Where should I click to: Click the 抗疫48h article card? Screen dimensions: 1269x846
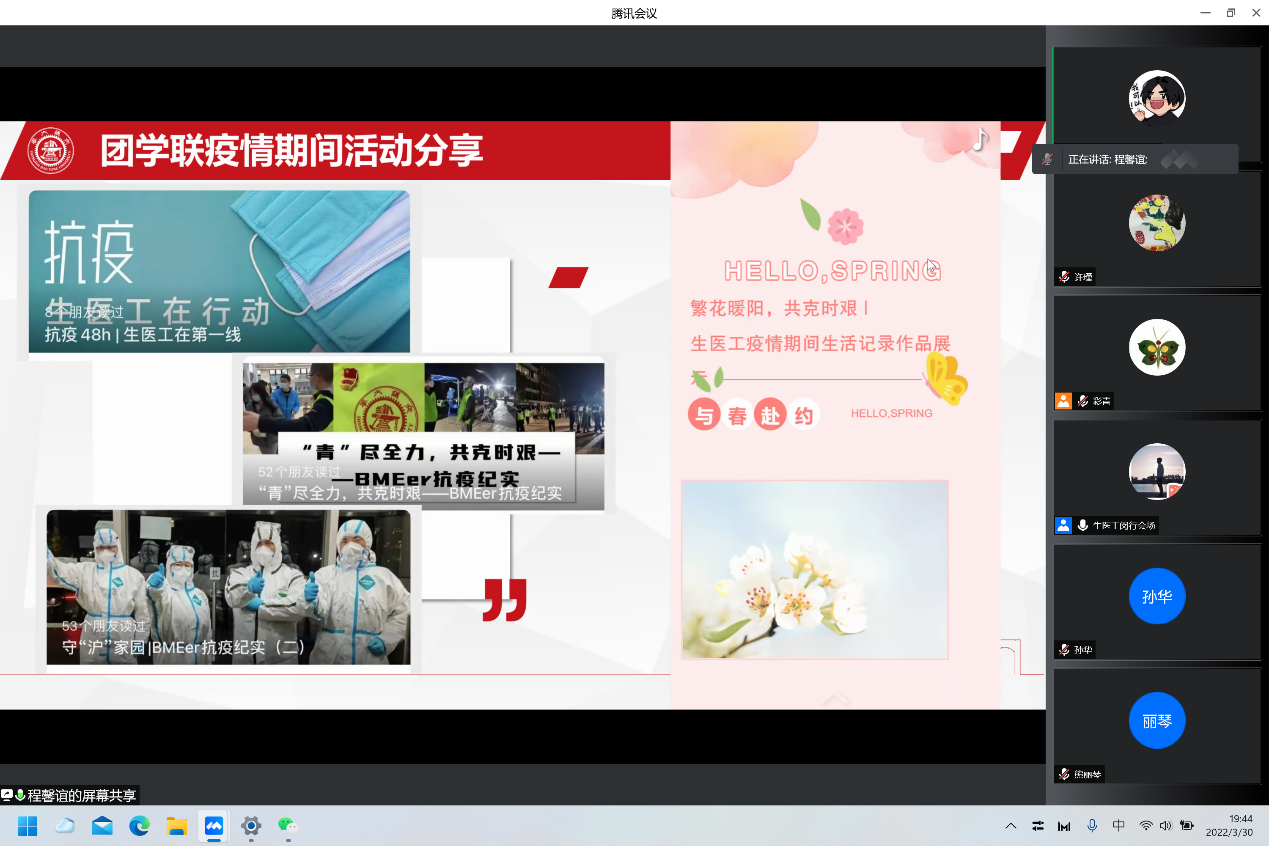219,272
